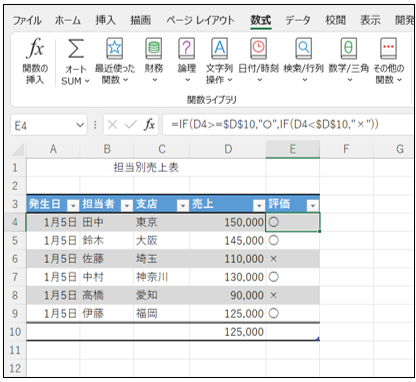Select the 福岡 branch cell
The width and height of the screenshot is (416, 382).
point(162,314)
